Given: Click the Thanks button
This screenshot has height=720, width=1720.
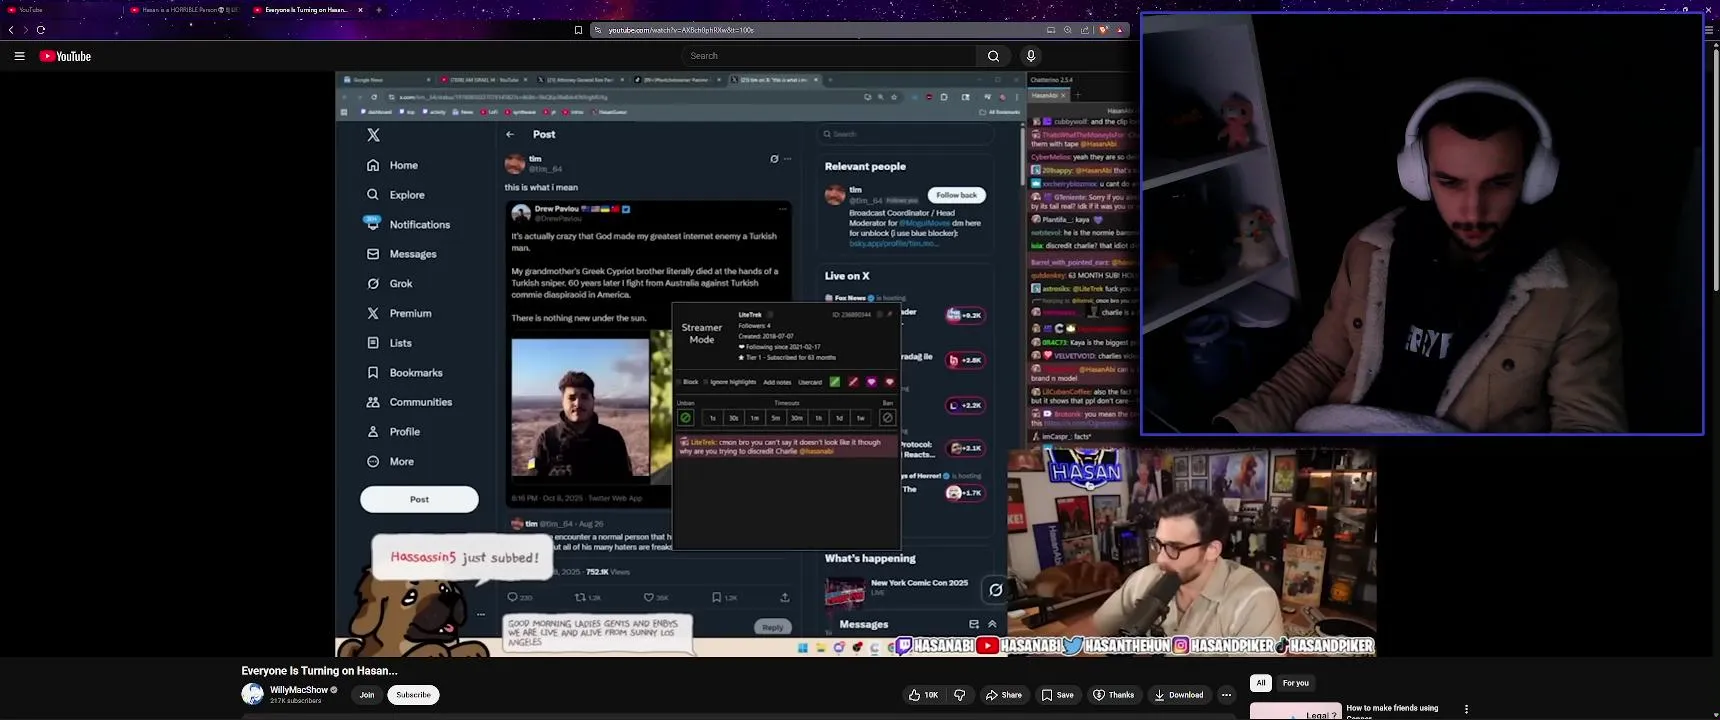Looking at the screenshot, I should pos(1113,695).
